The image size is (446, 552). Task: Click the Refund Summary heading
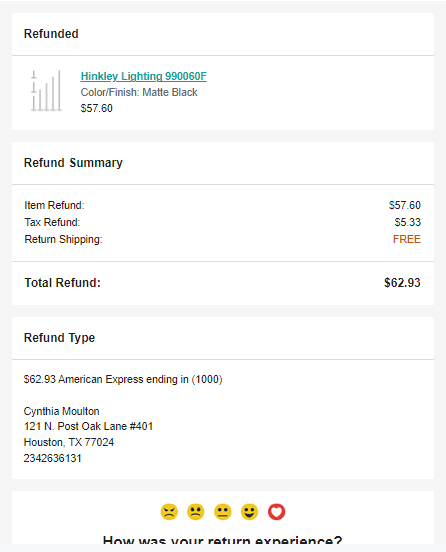coord(73,163)
